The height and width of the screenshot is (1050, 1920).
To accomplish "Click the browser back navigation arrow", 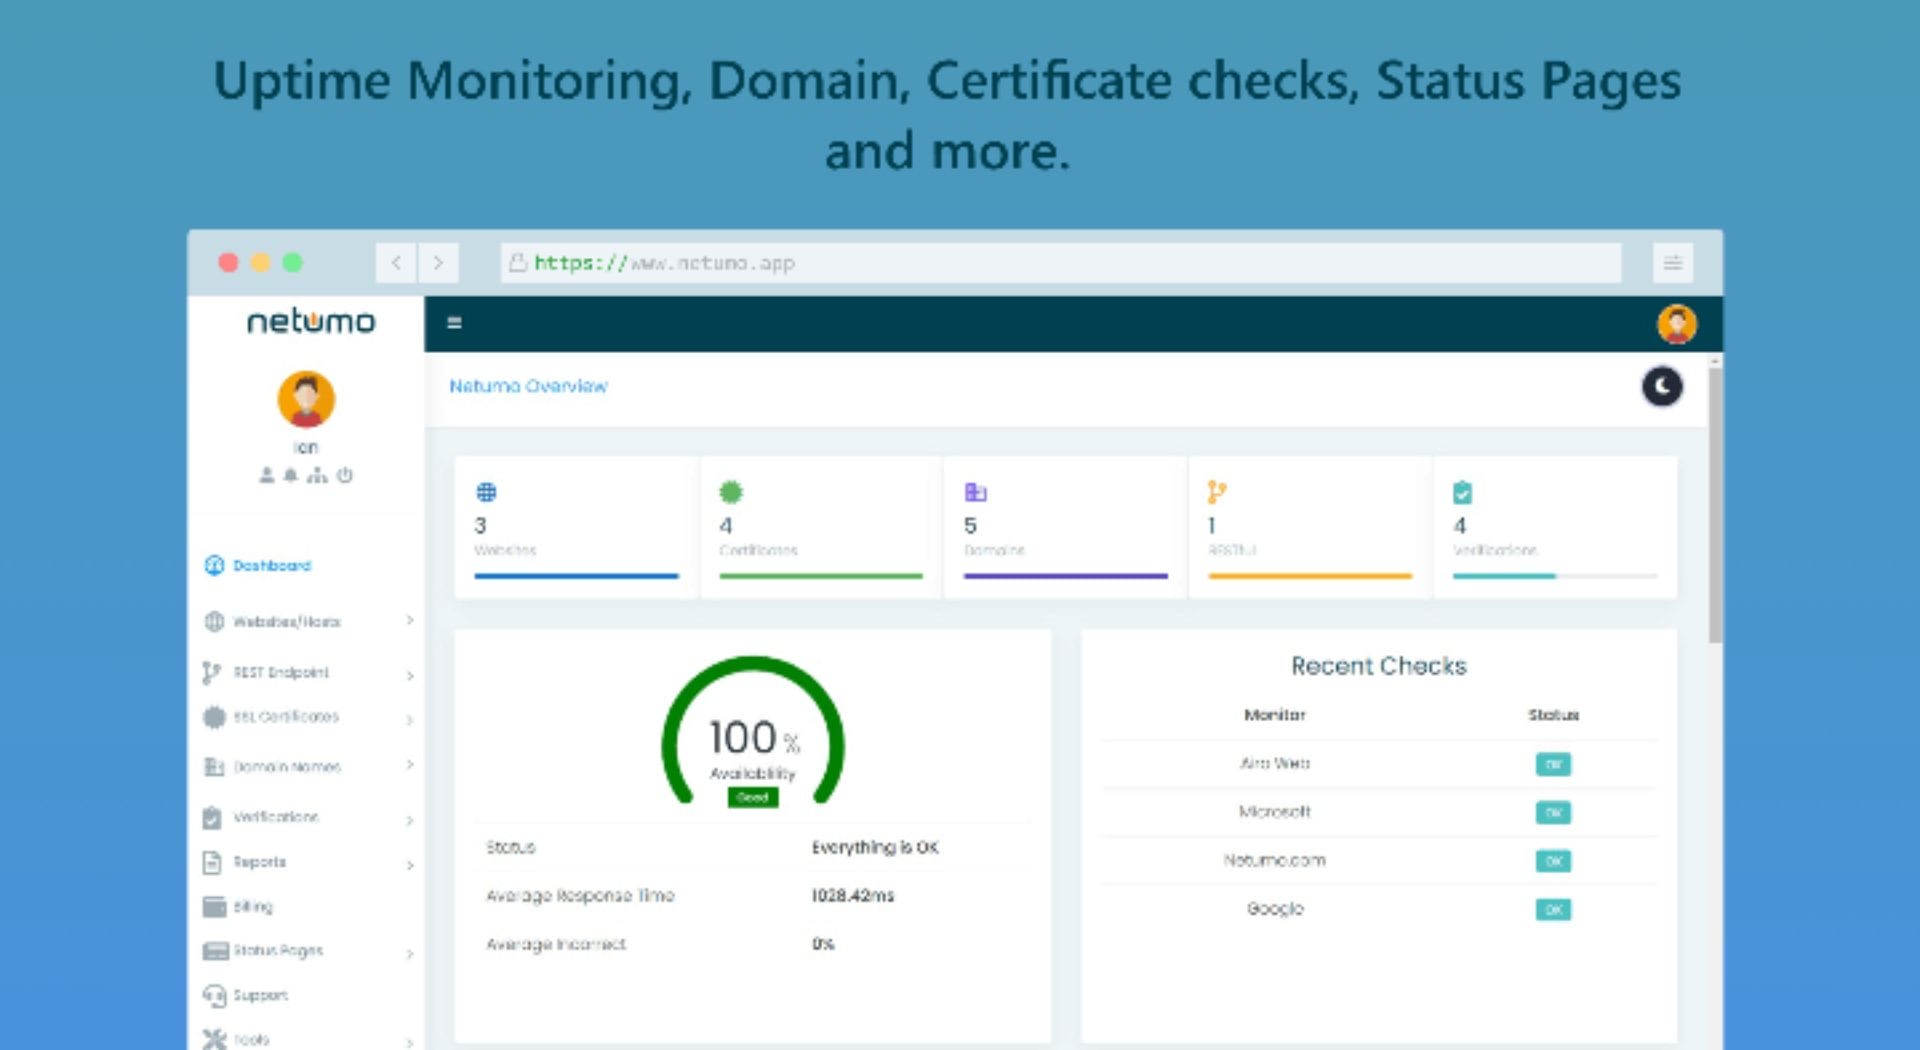I will pos(397,263).
